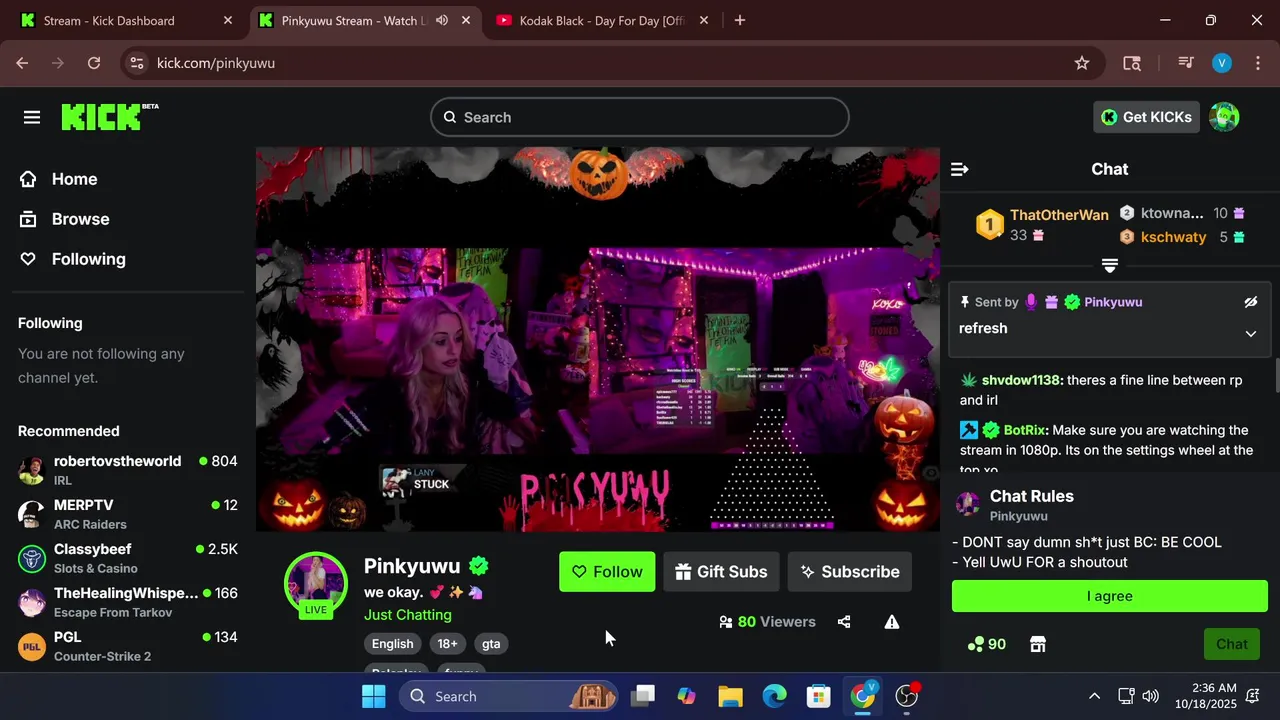Image resolution: width=1280 pixels, height=720 pixels.
Task: Accept chat rules with I agree
Action: point(1110,596)
